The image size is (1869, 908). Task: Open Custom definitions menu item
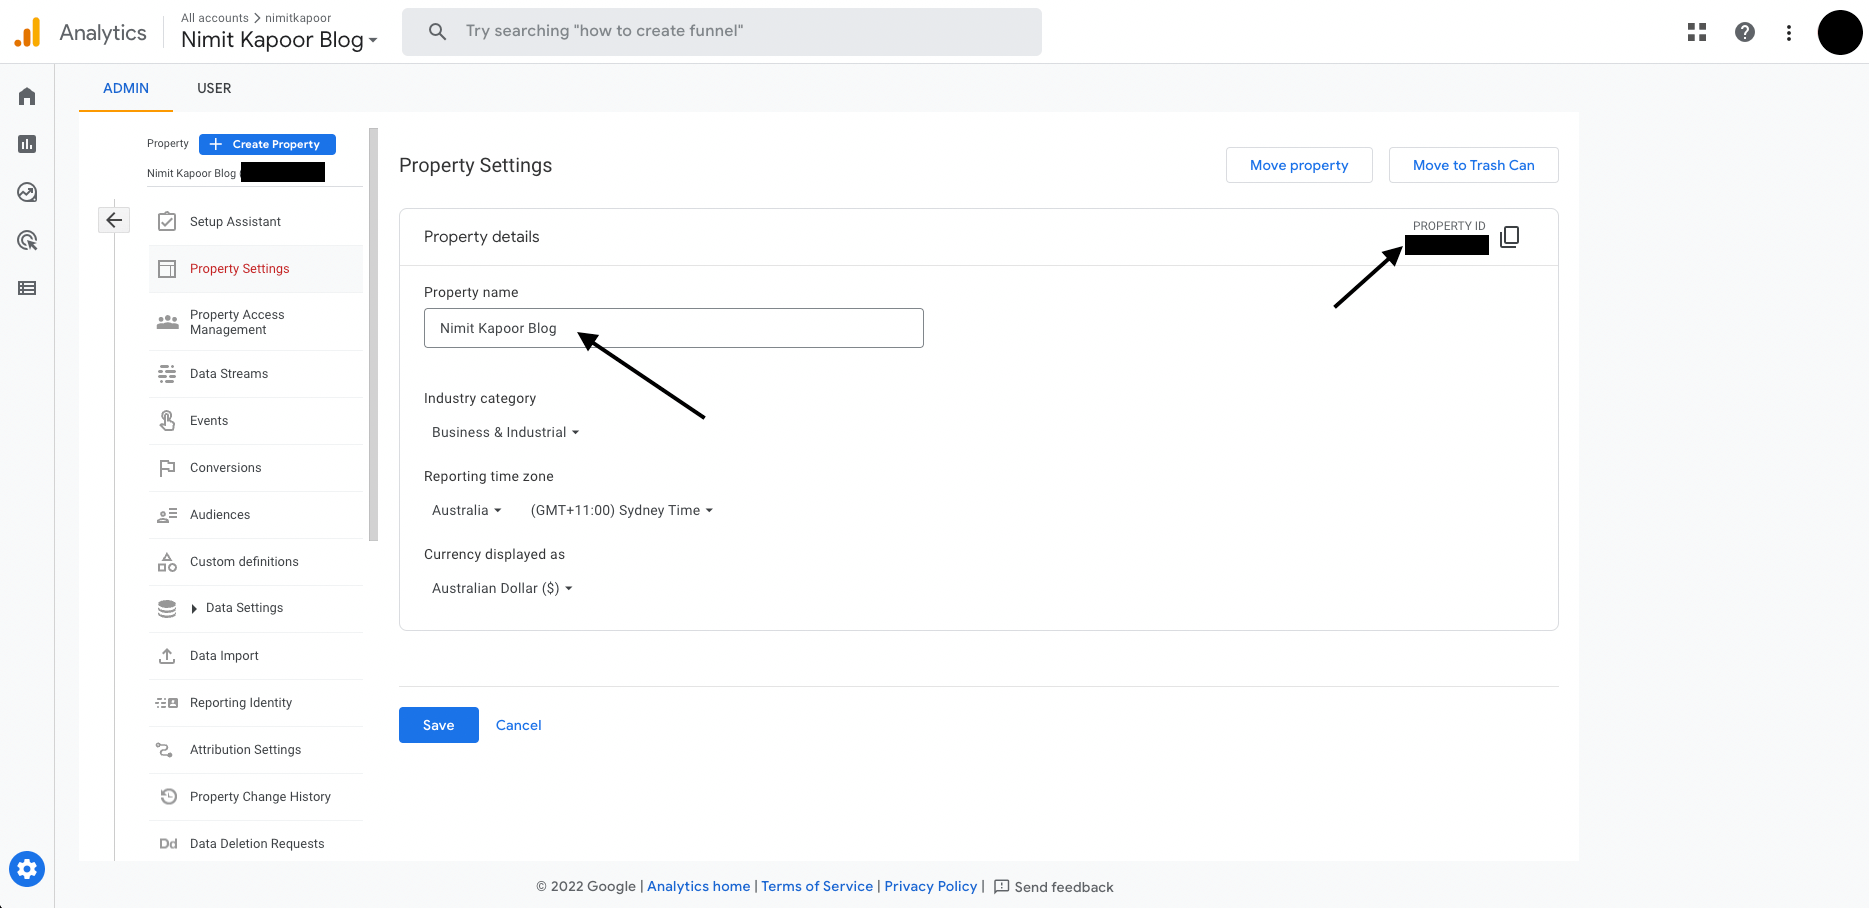[256, 562]
